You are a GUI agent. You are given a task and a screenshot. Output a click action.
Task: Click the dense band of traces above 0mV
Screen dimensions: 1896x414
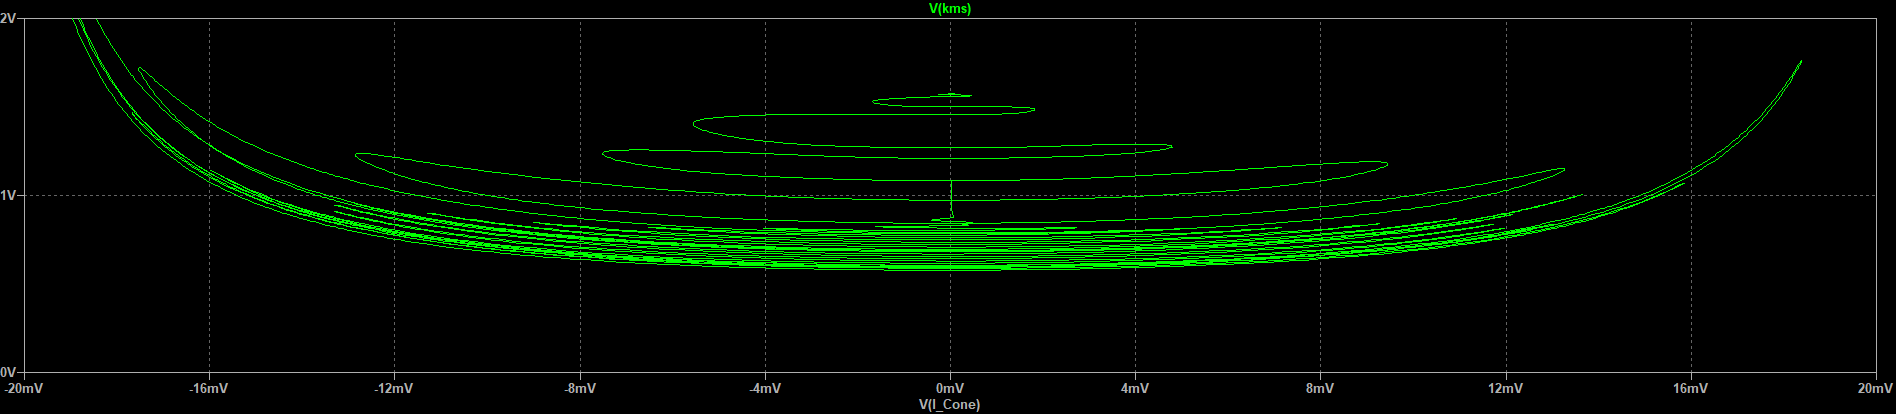click(x=950, y=248)
